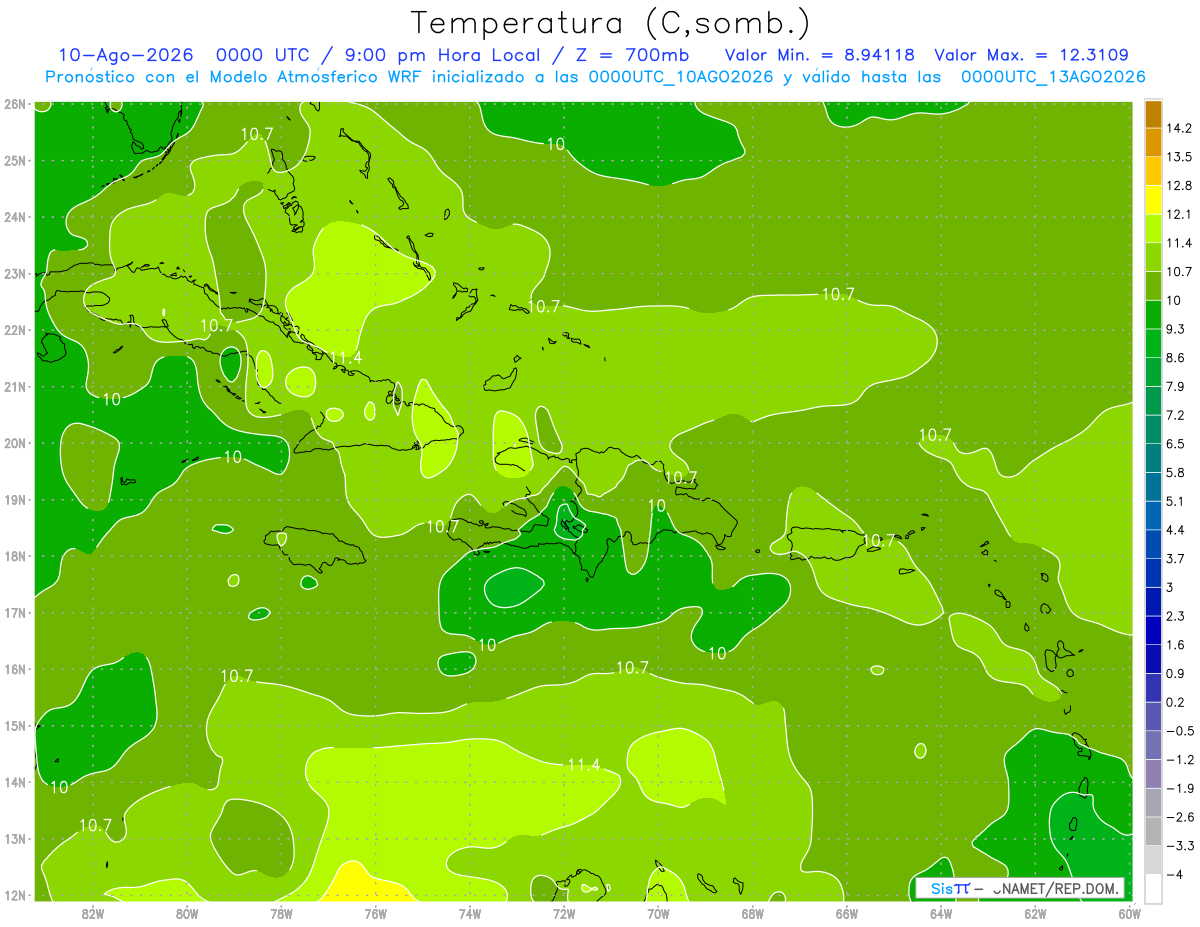This screenshot has width=1200, height=927.
Task: Click the 70W longitude axis label
Action: (x=658, y=913)
